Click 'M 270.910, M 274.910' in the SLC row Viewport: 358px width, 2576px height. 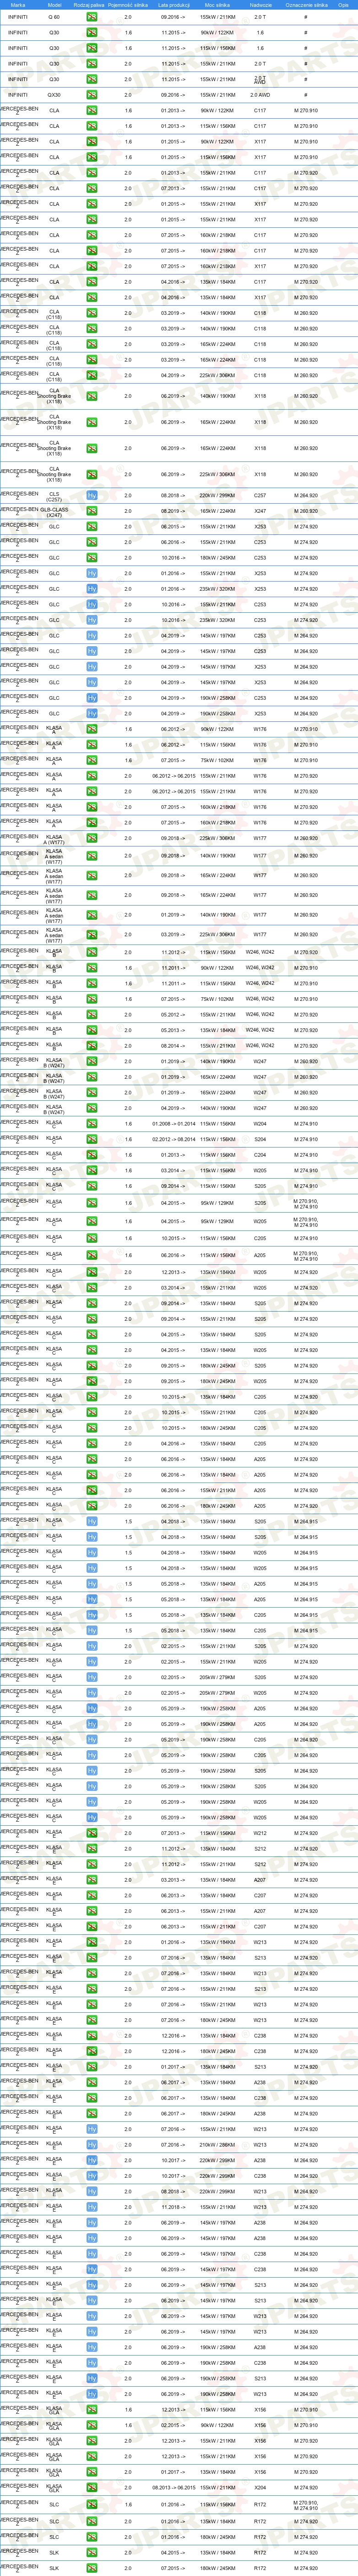(306, 2505)
